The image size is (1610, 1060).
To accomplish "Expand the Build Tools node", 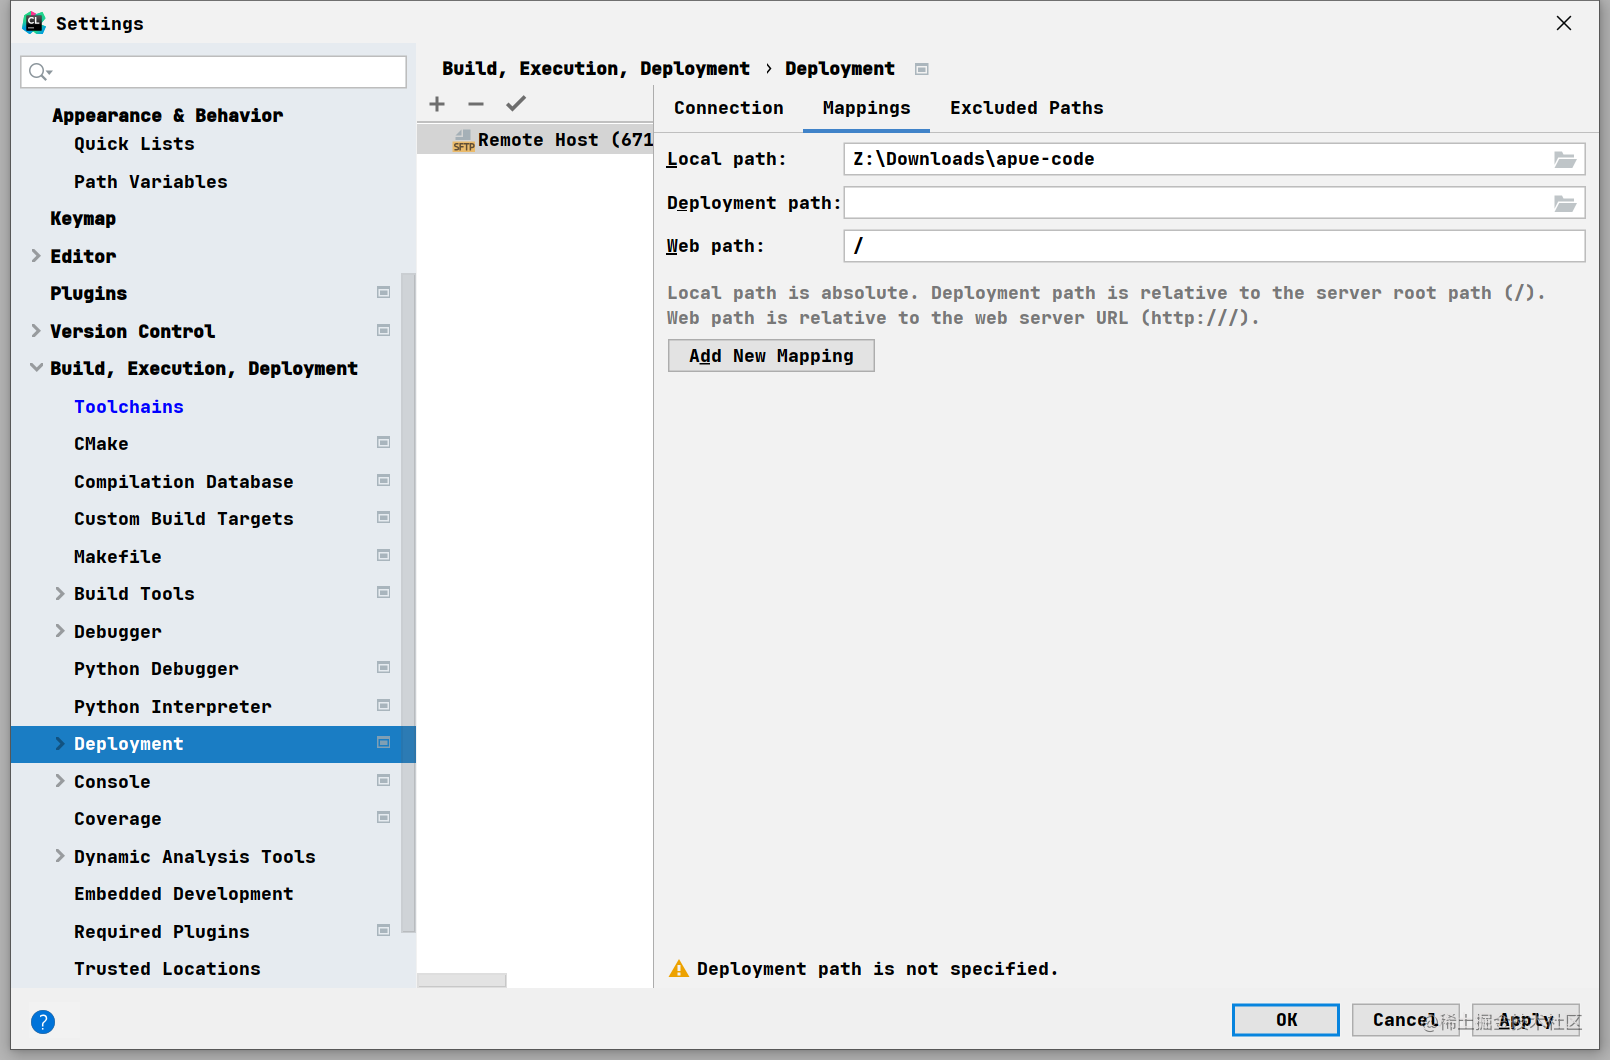I will [x=60, y=593].
